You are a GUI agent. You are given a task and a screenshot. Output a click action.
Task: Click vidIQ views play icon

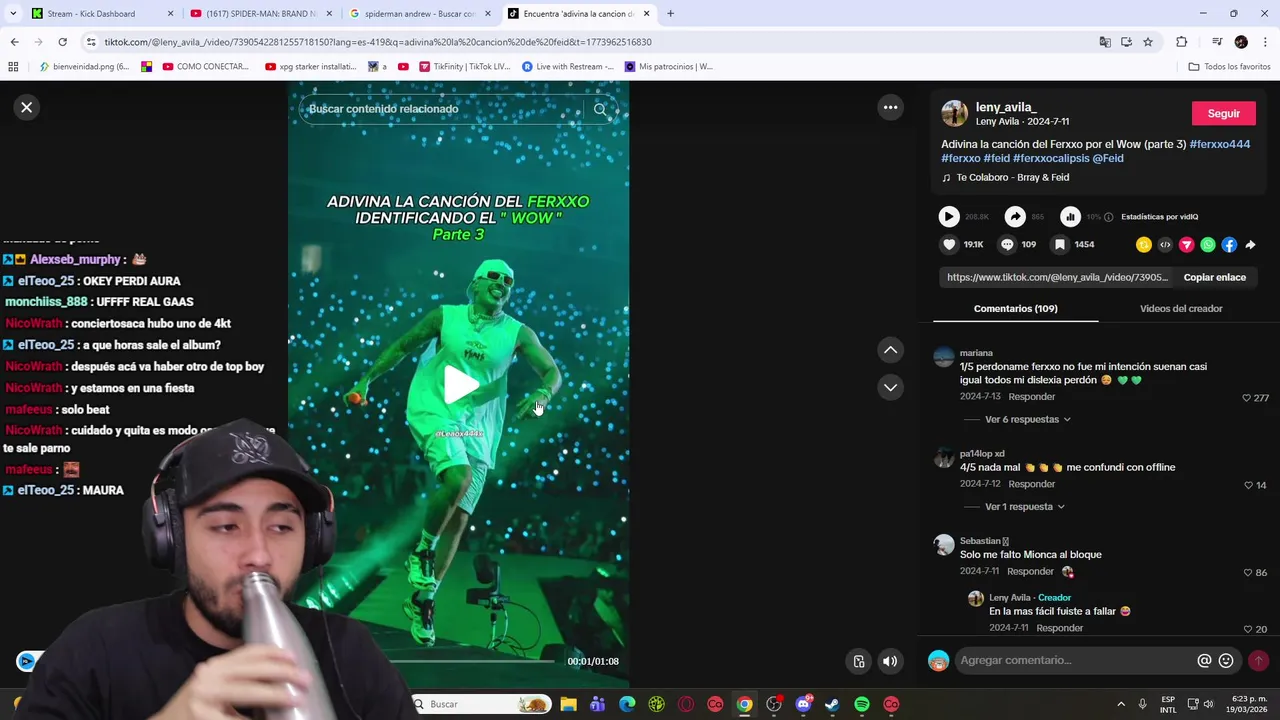pos(949,216)
